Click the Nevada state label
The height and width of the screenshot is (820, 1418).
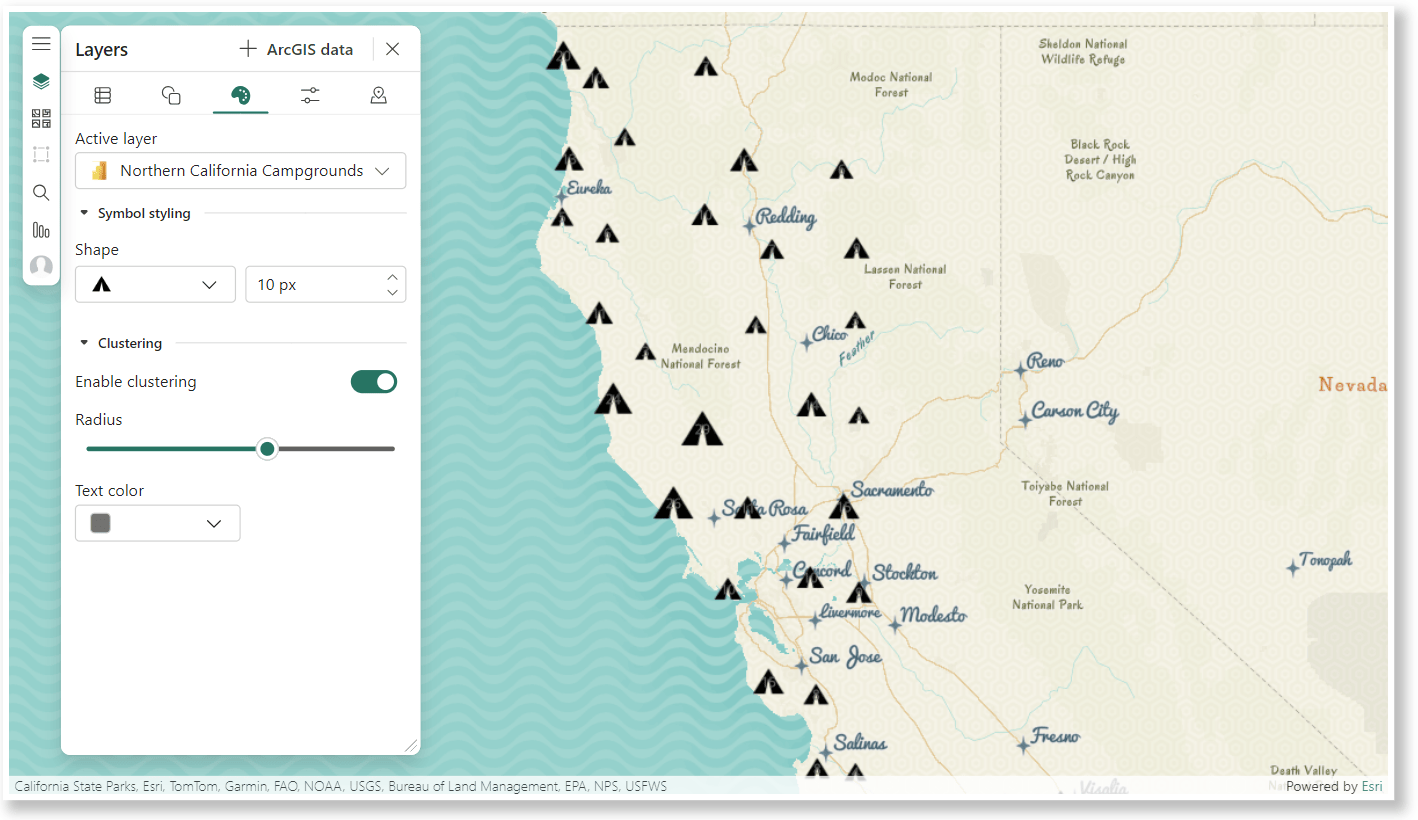point(1353,385)
